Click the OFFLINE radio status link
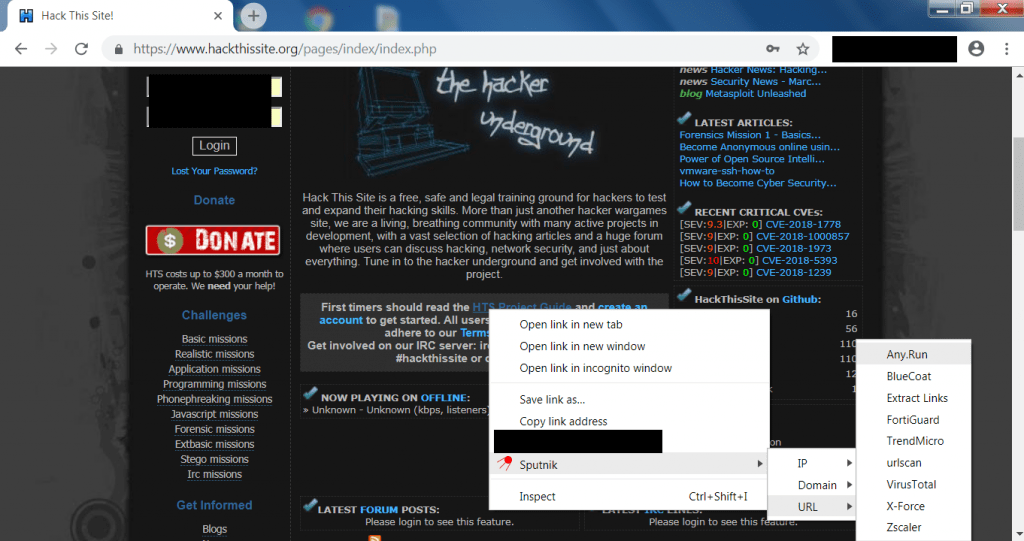The width and height of the screenshot is (1024, 541). (x=443, y=397)
